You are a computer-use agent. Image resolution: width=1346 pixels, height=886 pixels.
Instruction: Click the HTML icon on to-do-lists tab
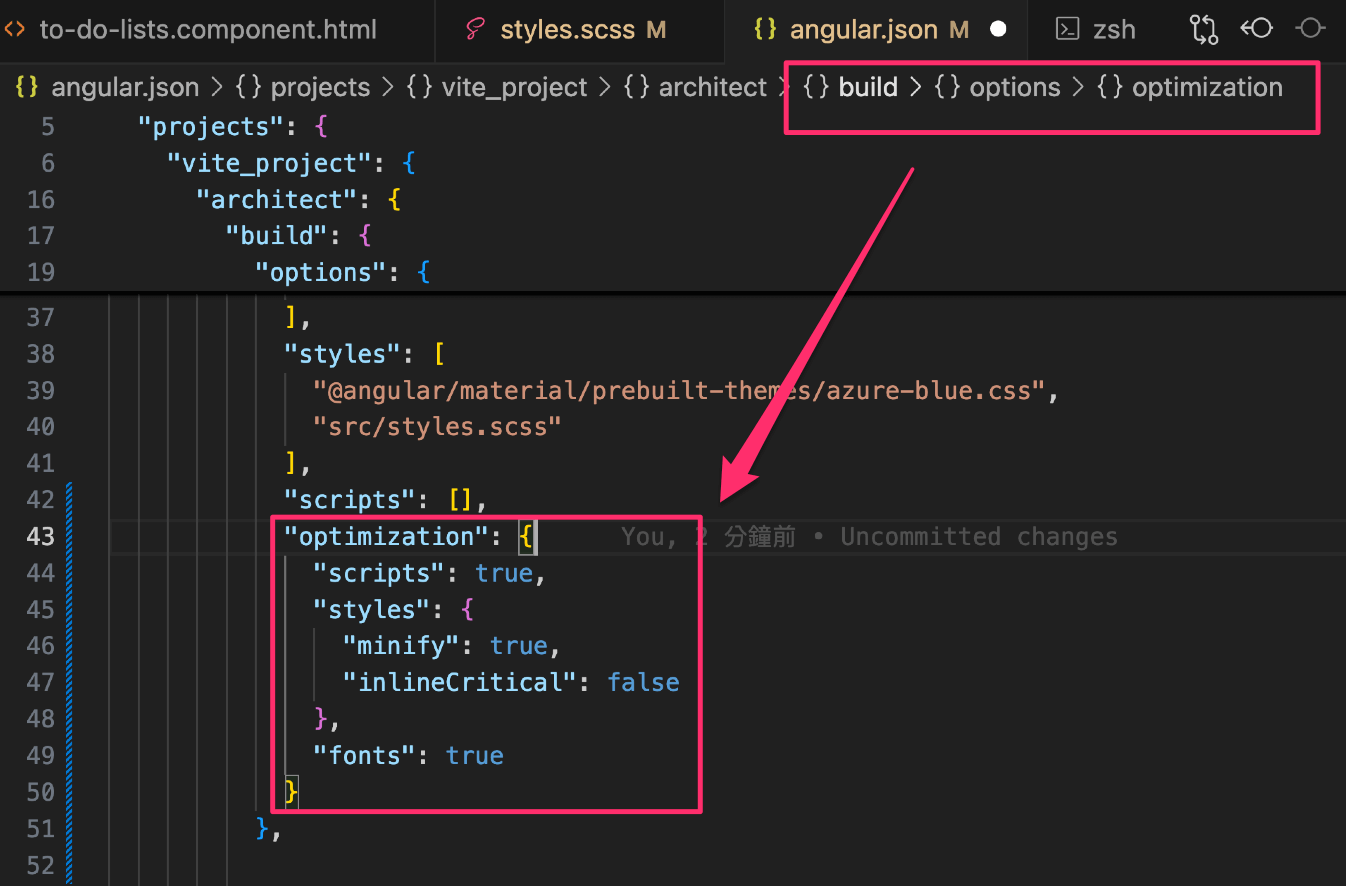click(x=16, y=29)
